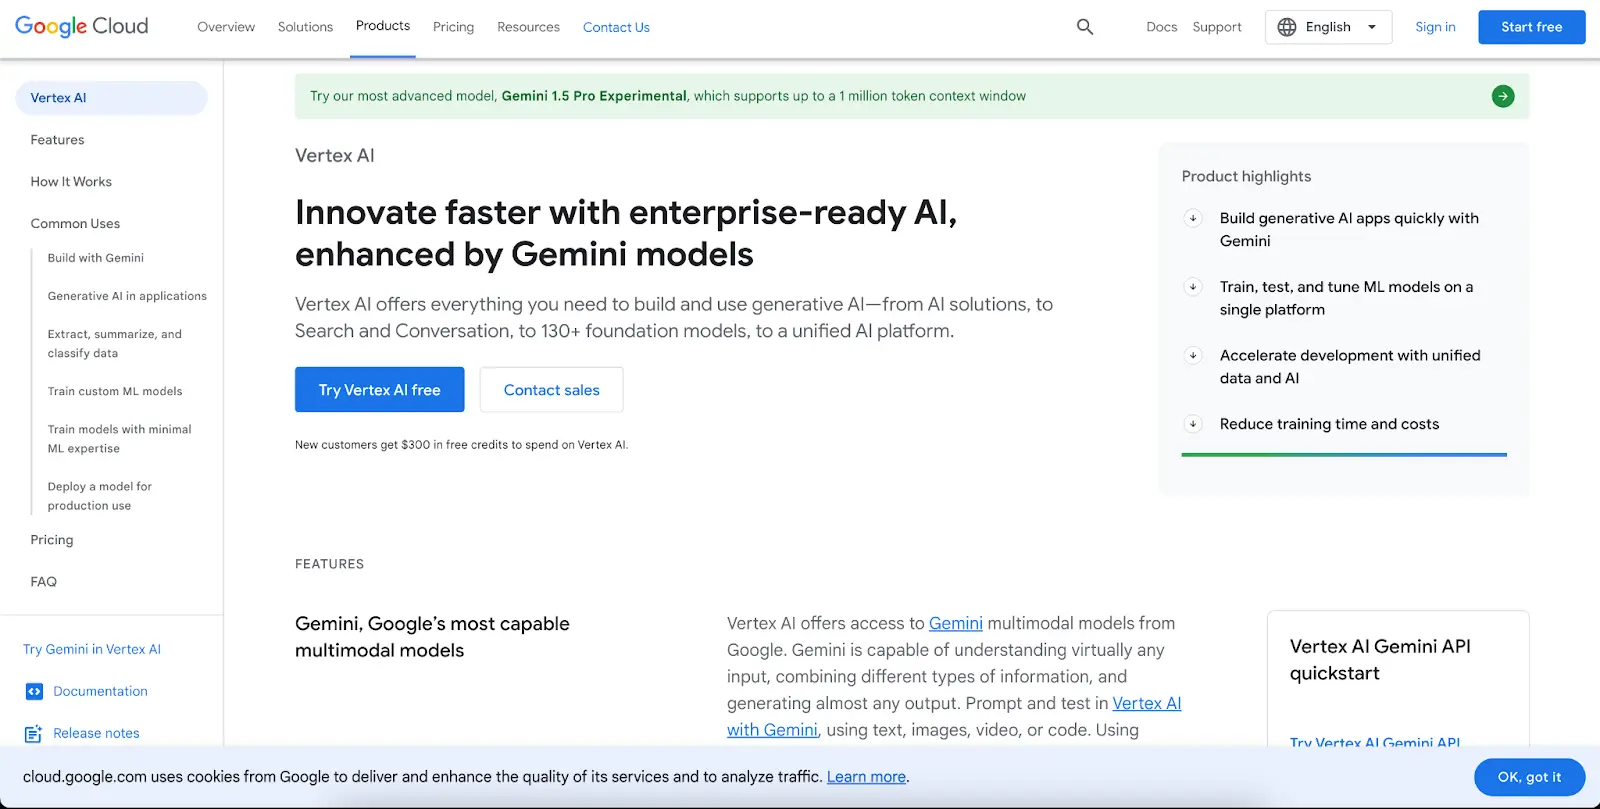Click 'Build generative AI apps quickly with Gemini' text

pyautogui.click(x=1349, y=229)
